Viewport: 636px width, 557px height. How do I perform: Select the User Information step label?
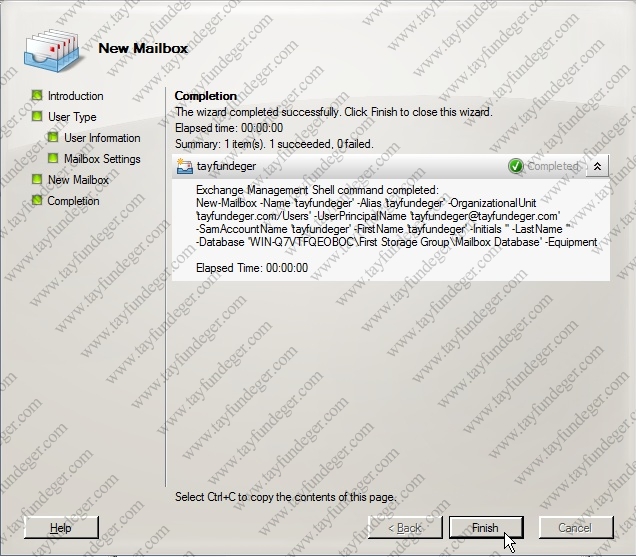(x=102, y=138)
